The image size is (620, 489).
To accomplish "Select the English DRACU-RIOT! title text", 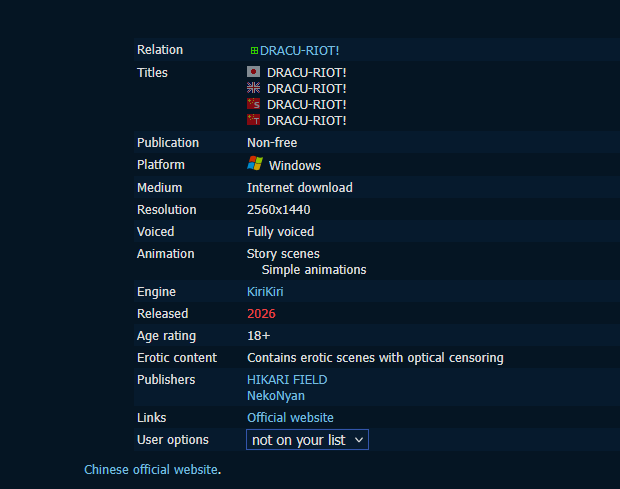I will pyautogui.click(x=306, y=89).
